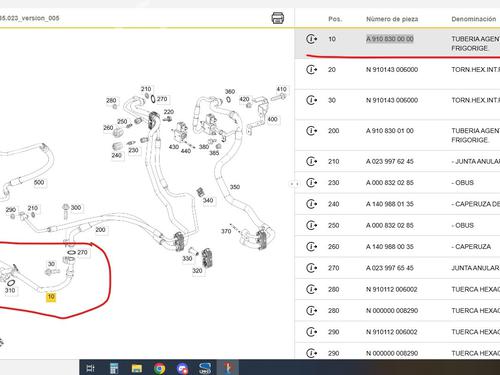Click callout 380 in the diagram
Viewport: 500px width, 375px height.
click(204, 147)
